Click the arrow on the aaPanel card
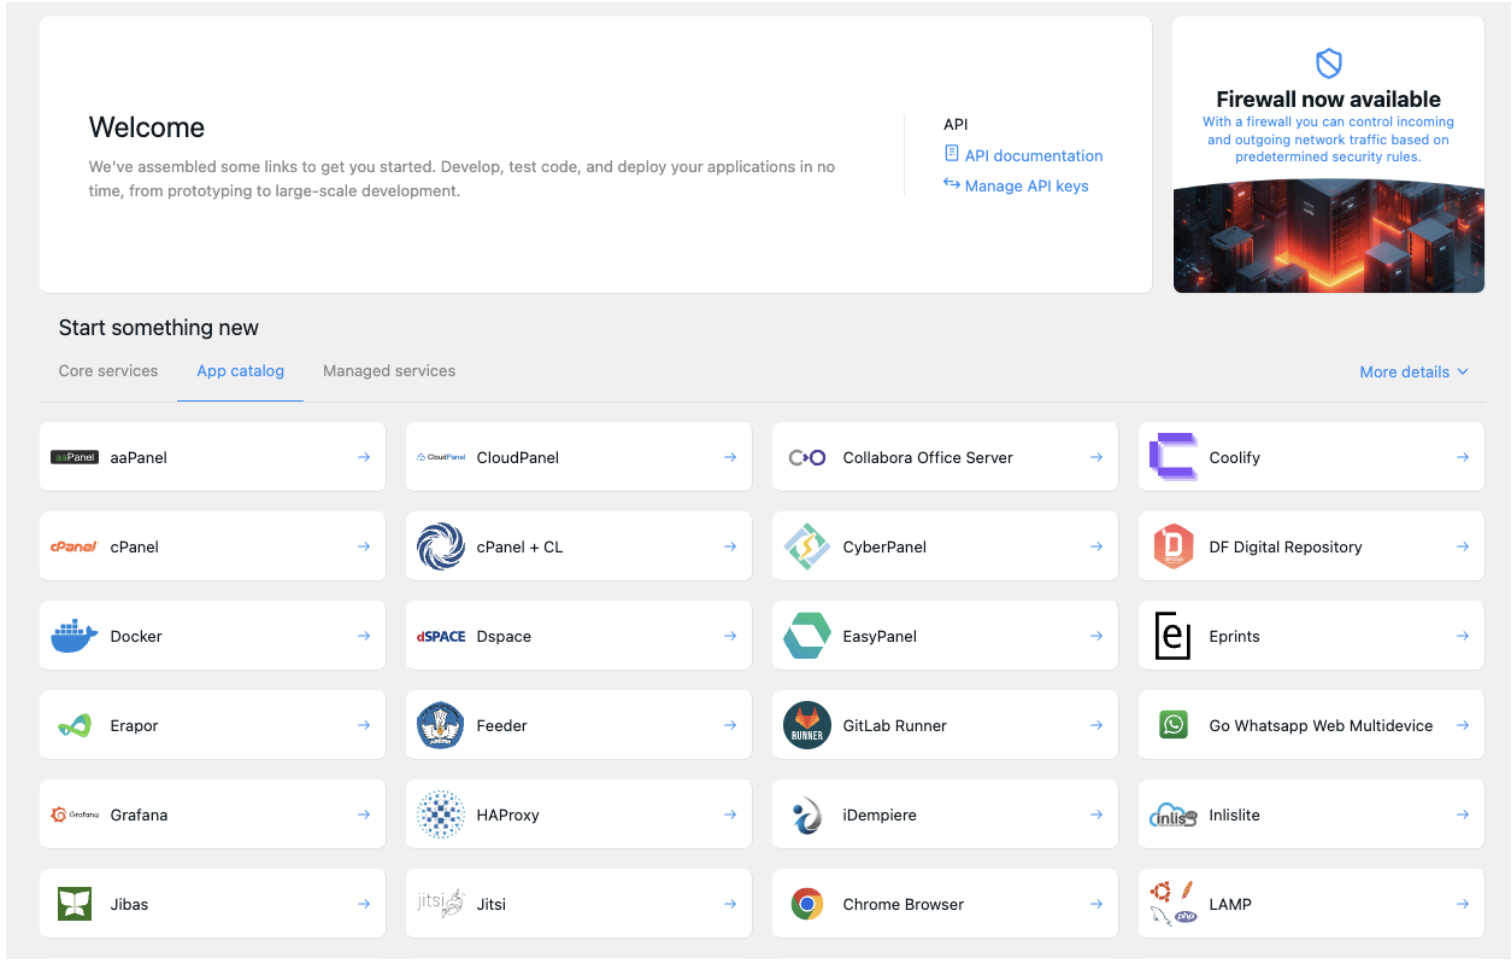1512x966 pixels. [364, 457]
